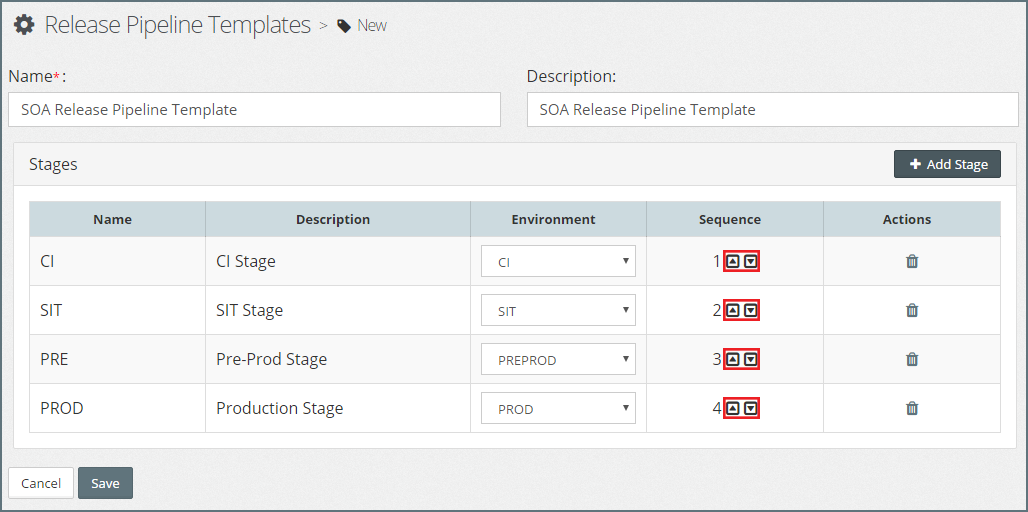The height and width of the screenshot is (512, 1028).
Task: Save the pipeline template
Action: tap(105, 483)
